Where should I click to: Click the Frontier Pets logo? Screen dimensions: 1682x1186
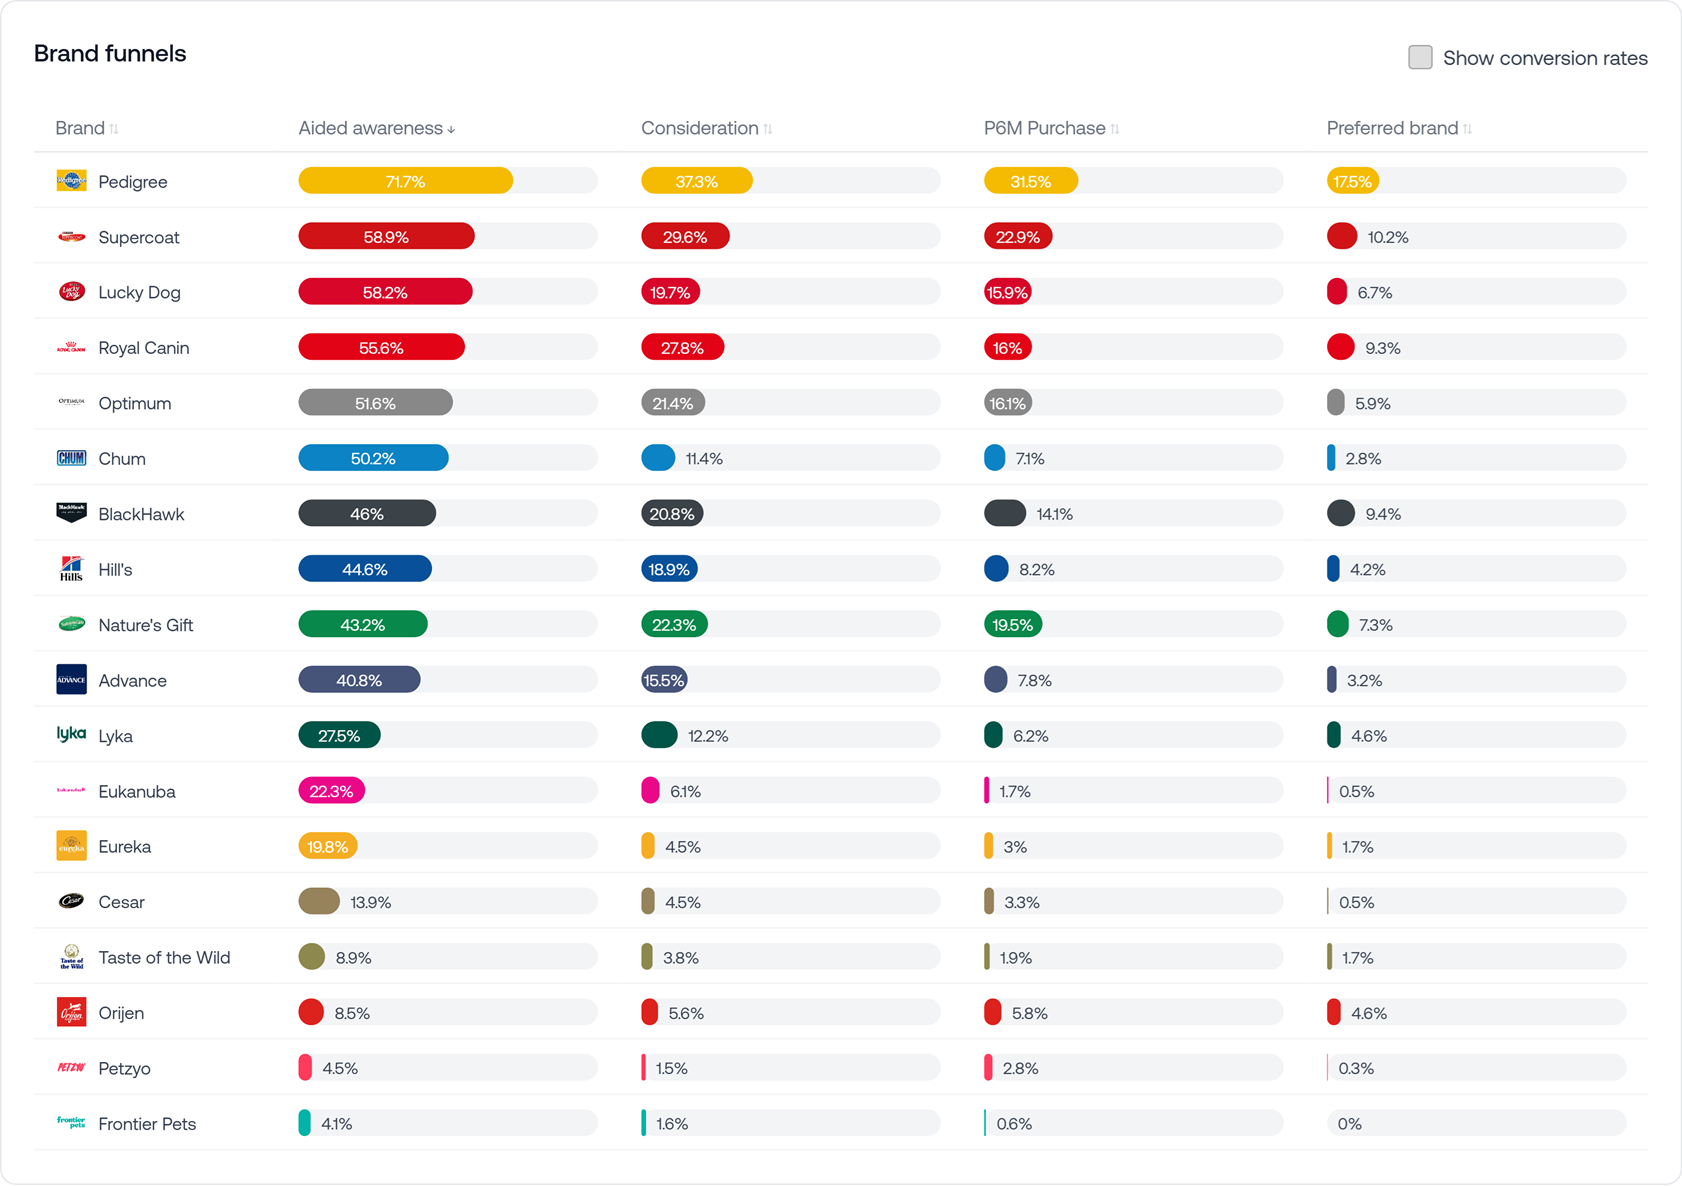[x=71, y=1123]
